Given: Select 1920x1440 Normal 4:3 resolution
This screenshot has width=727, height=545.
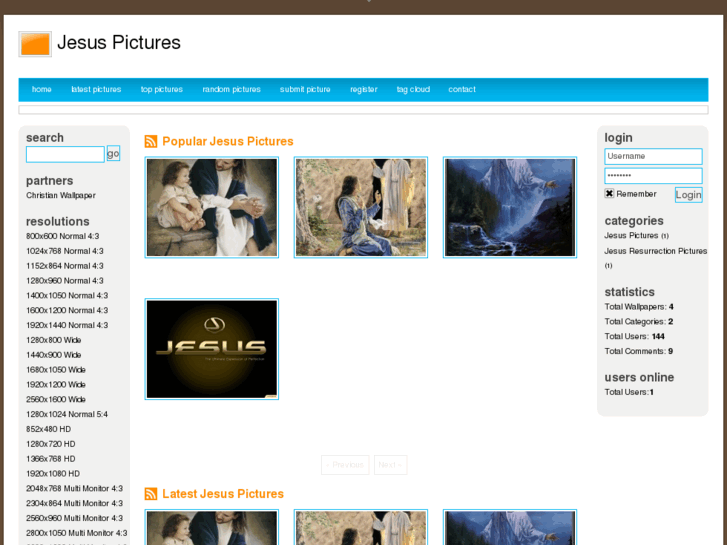Looking at the screenshot, I should (x=67, y=325).
